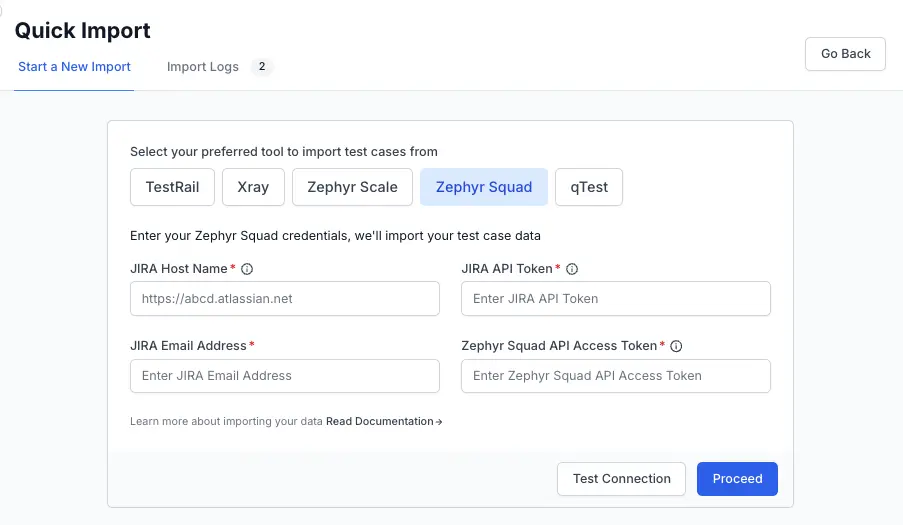Pick the Zephyr Squad tool option
The width and height of the screenshot is (903, 525).
[484, 187]
